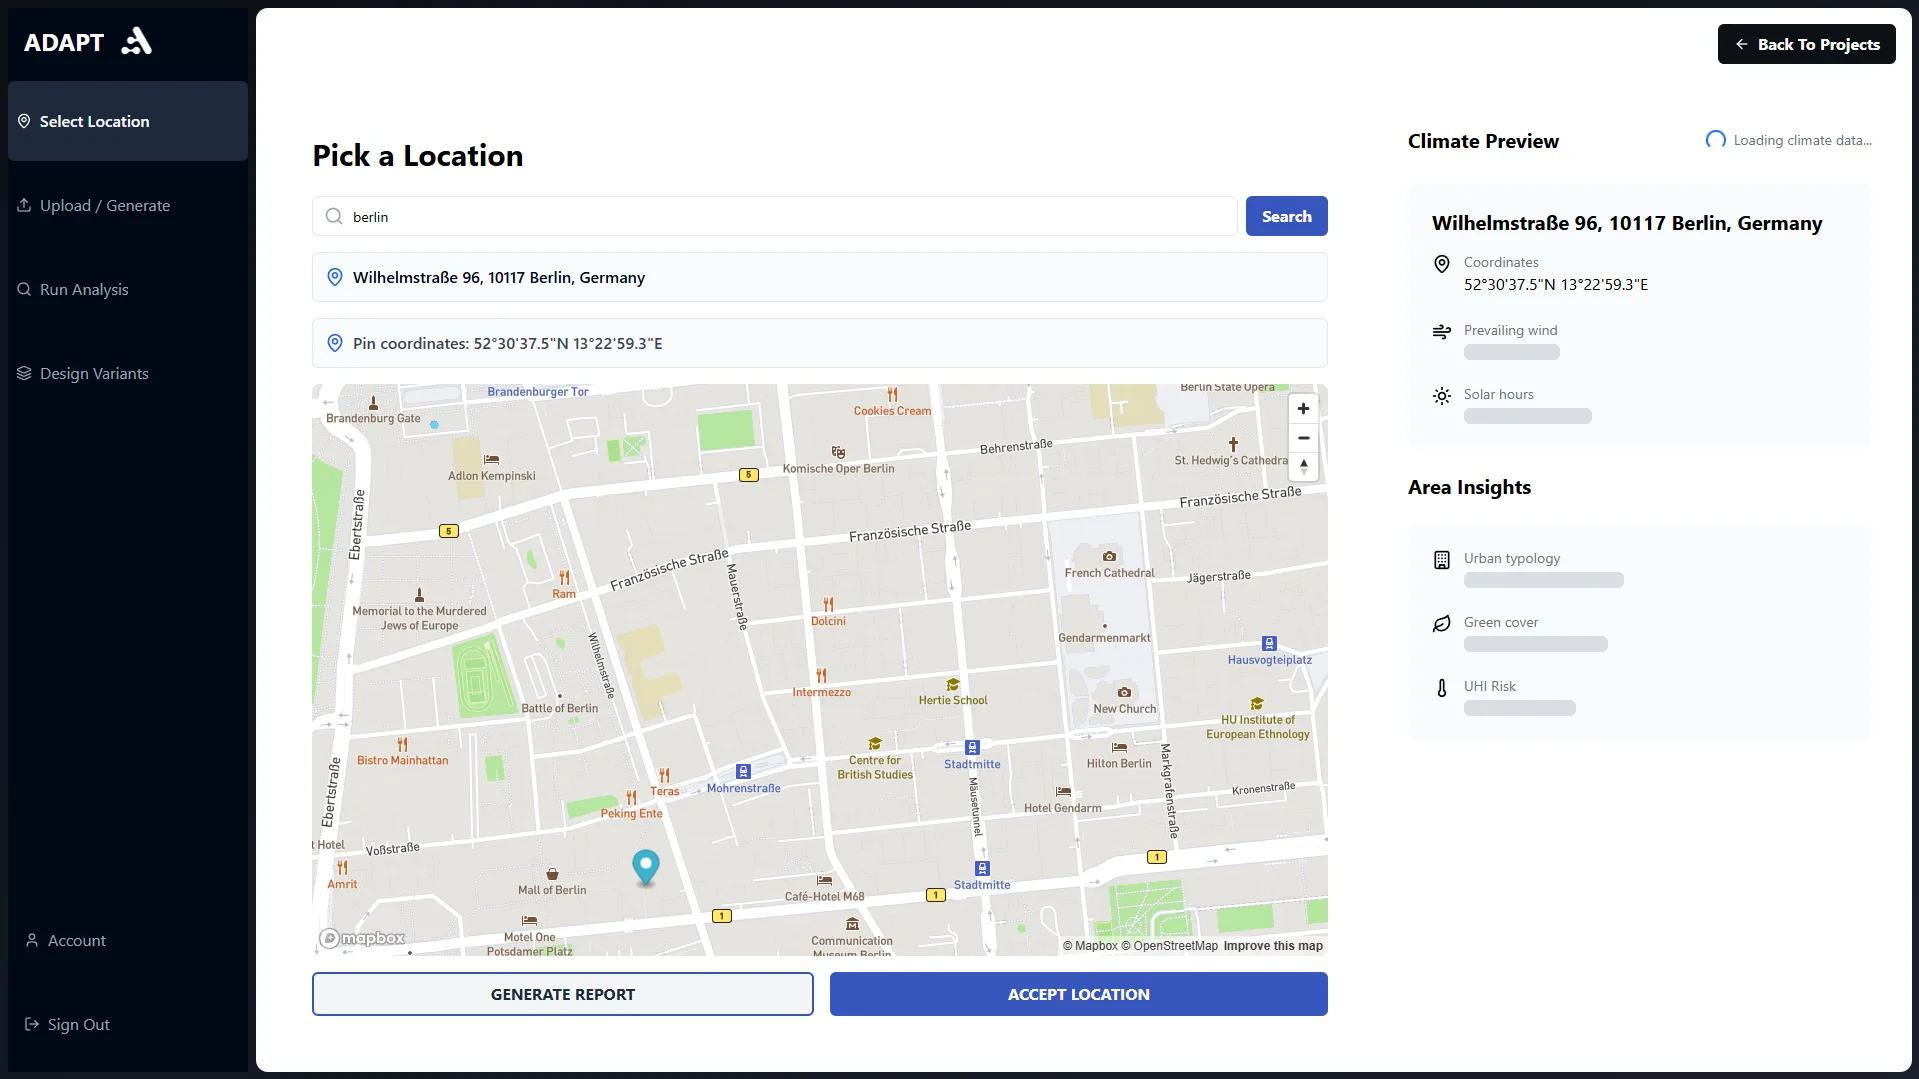
Task: Go to Run Analysis step
Action: pos(128,289)
